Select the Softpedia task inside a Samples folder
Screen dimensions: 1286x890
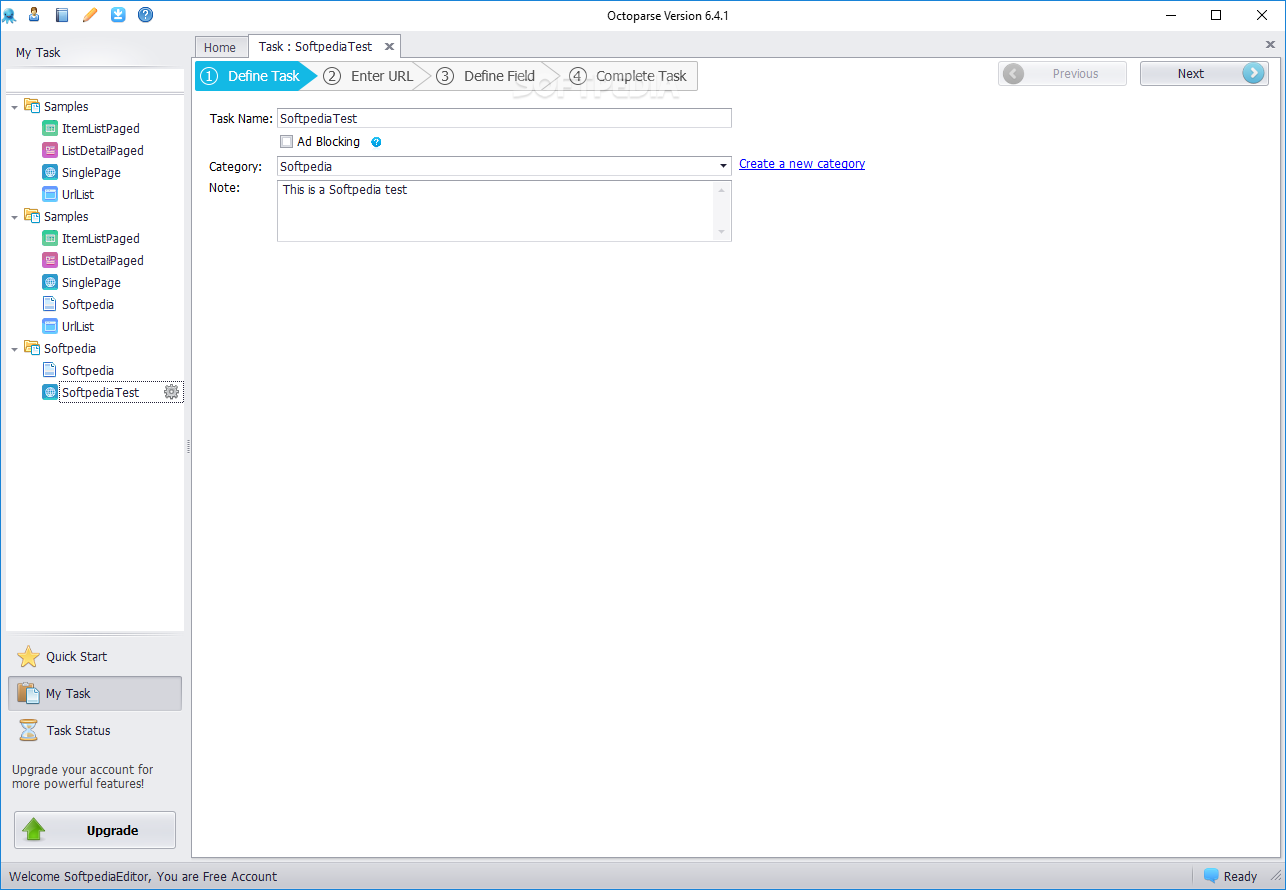coord(88,305)
